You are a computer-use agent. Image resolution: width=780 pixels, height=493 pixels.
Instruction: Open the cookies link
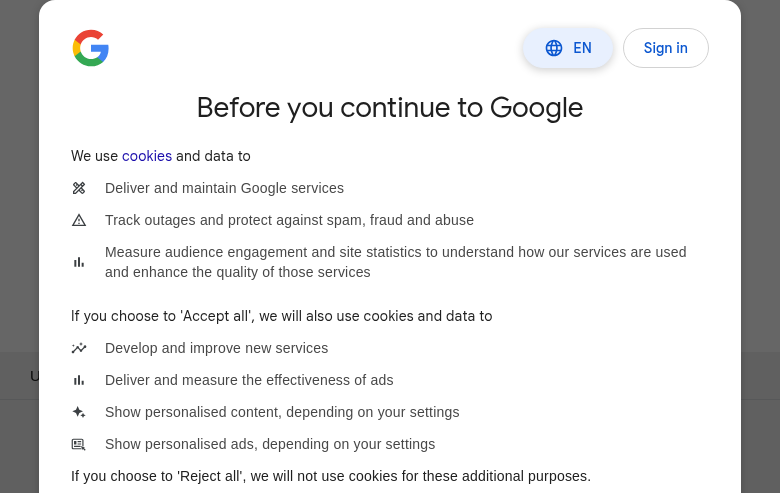(x=147, y=156)
